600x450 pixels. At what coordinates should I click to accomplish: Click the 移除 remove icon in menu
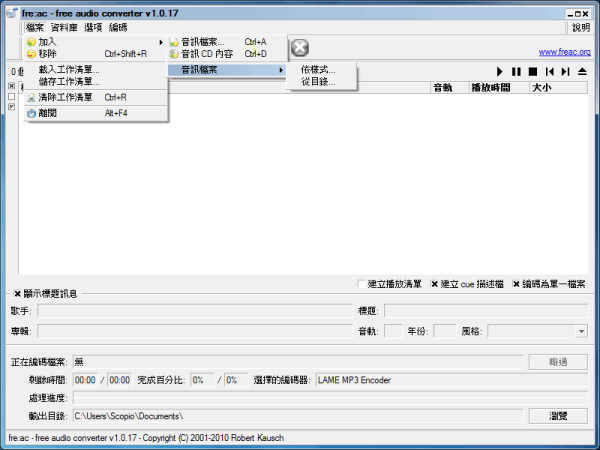[31, 54]
